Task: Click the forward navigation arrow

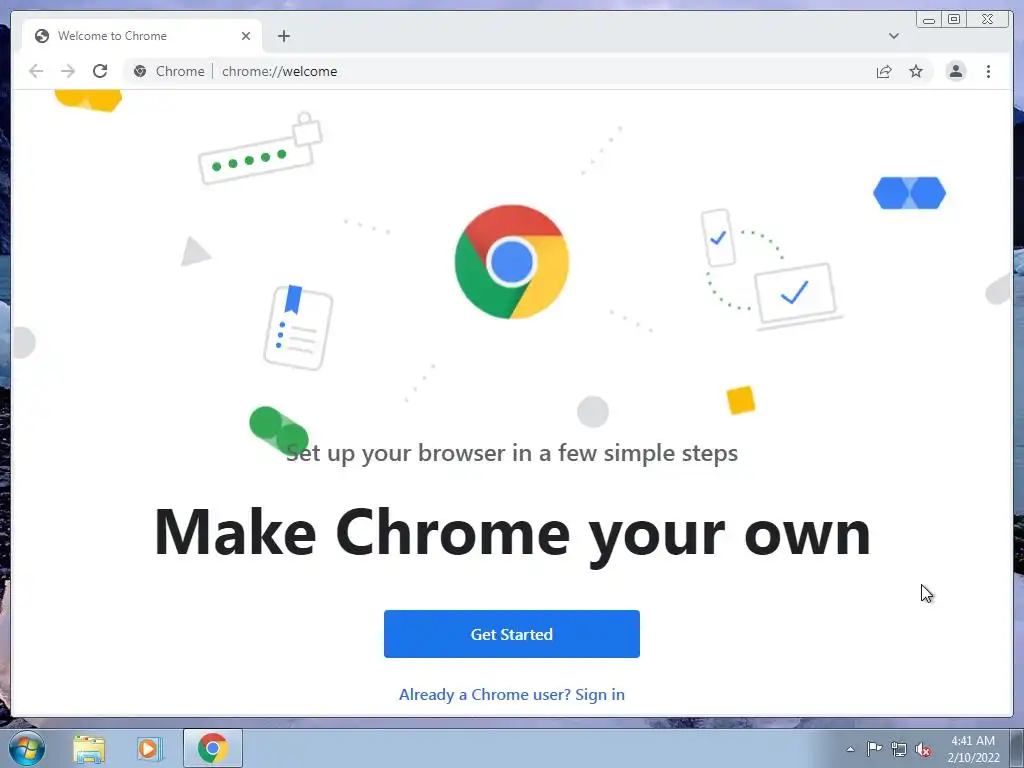Action: [68, 71]
